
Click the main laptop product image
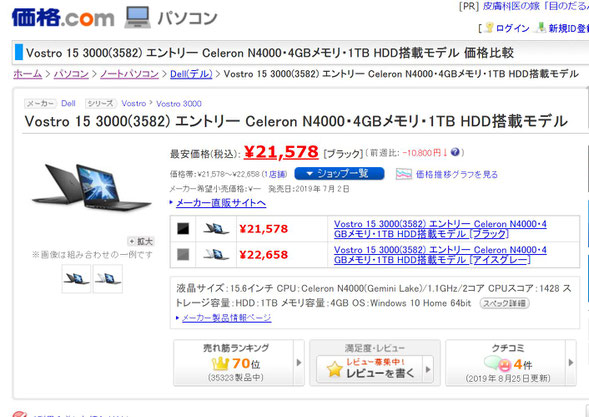click(92, 187)
